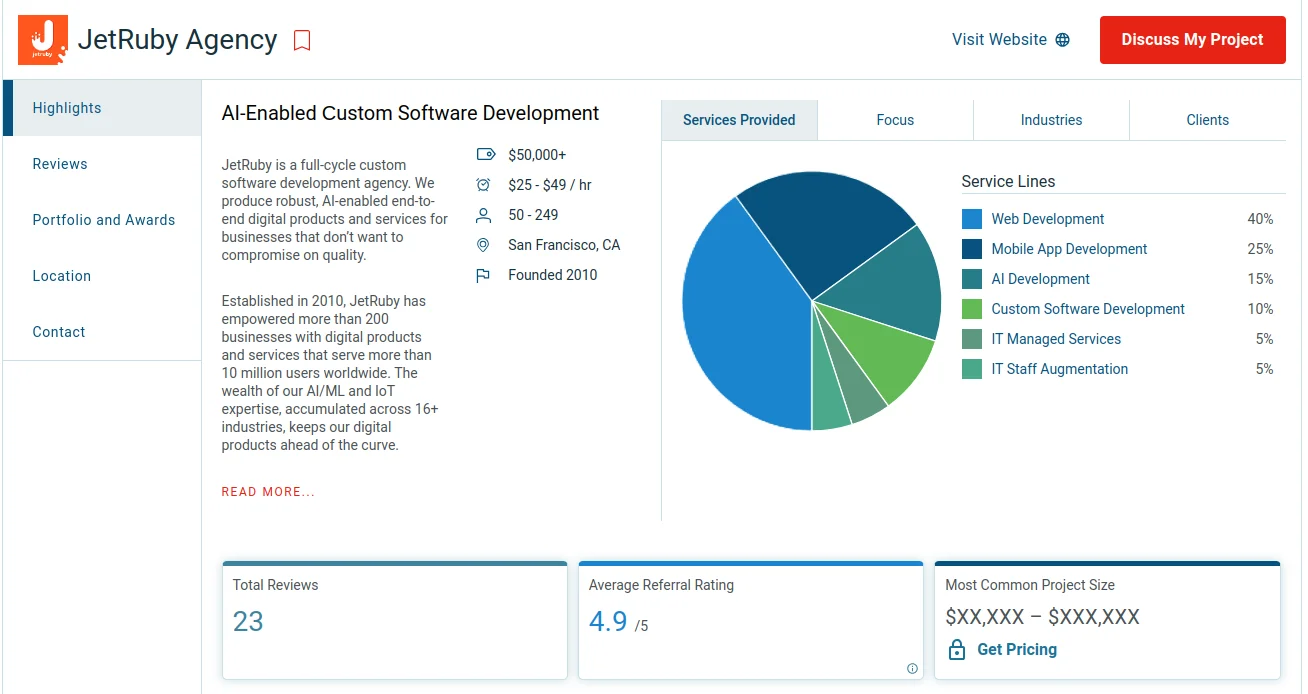Click the Service Lines heading
The height and width of the screenshot is (694, 1308).
(1009, 182)
